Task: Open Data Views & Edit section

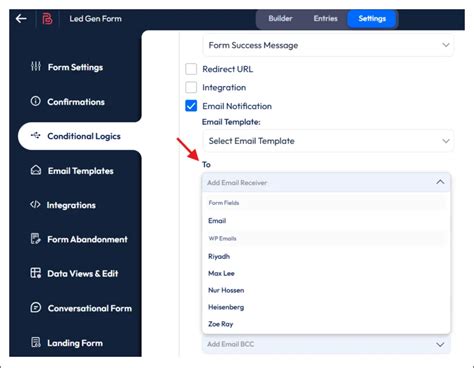Action: [x=83, y=274]
